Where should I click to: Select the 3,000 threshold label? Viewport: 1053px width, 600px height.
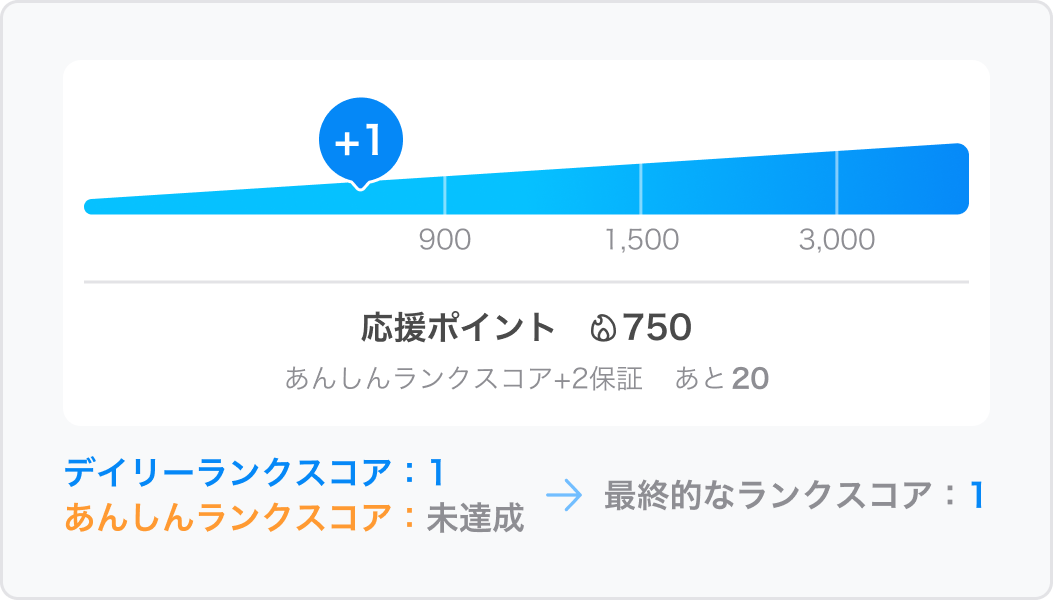(837, 240)
